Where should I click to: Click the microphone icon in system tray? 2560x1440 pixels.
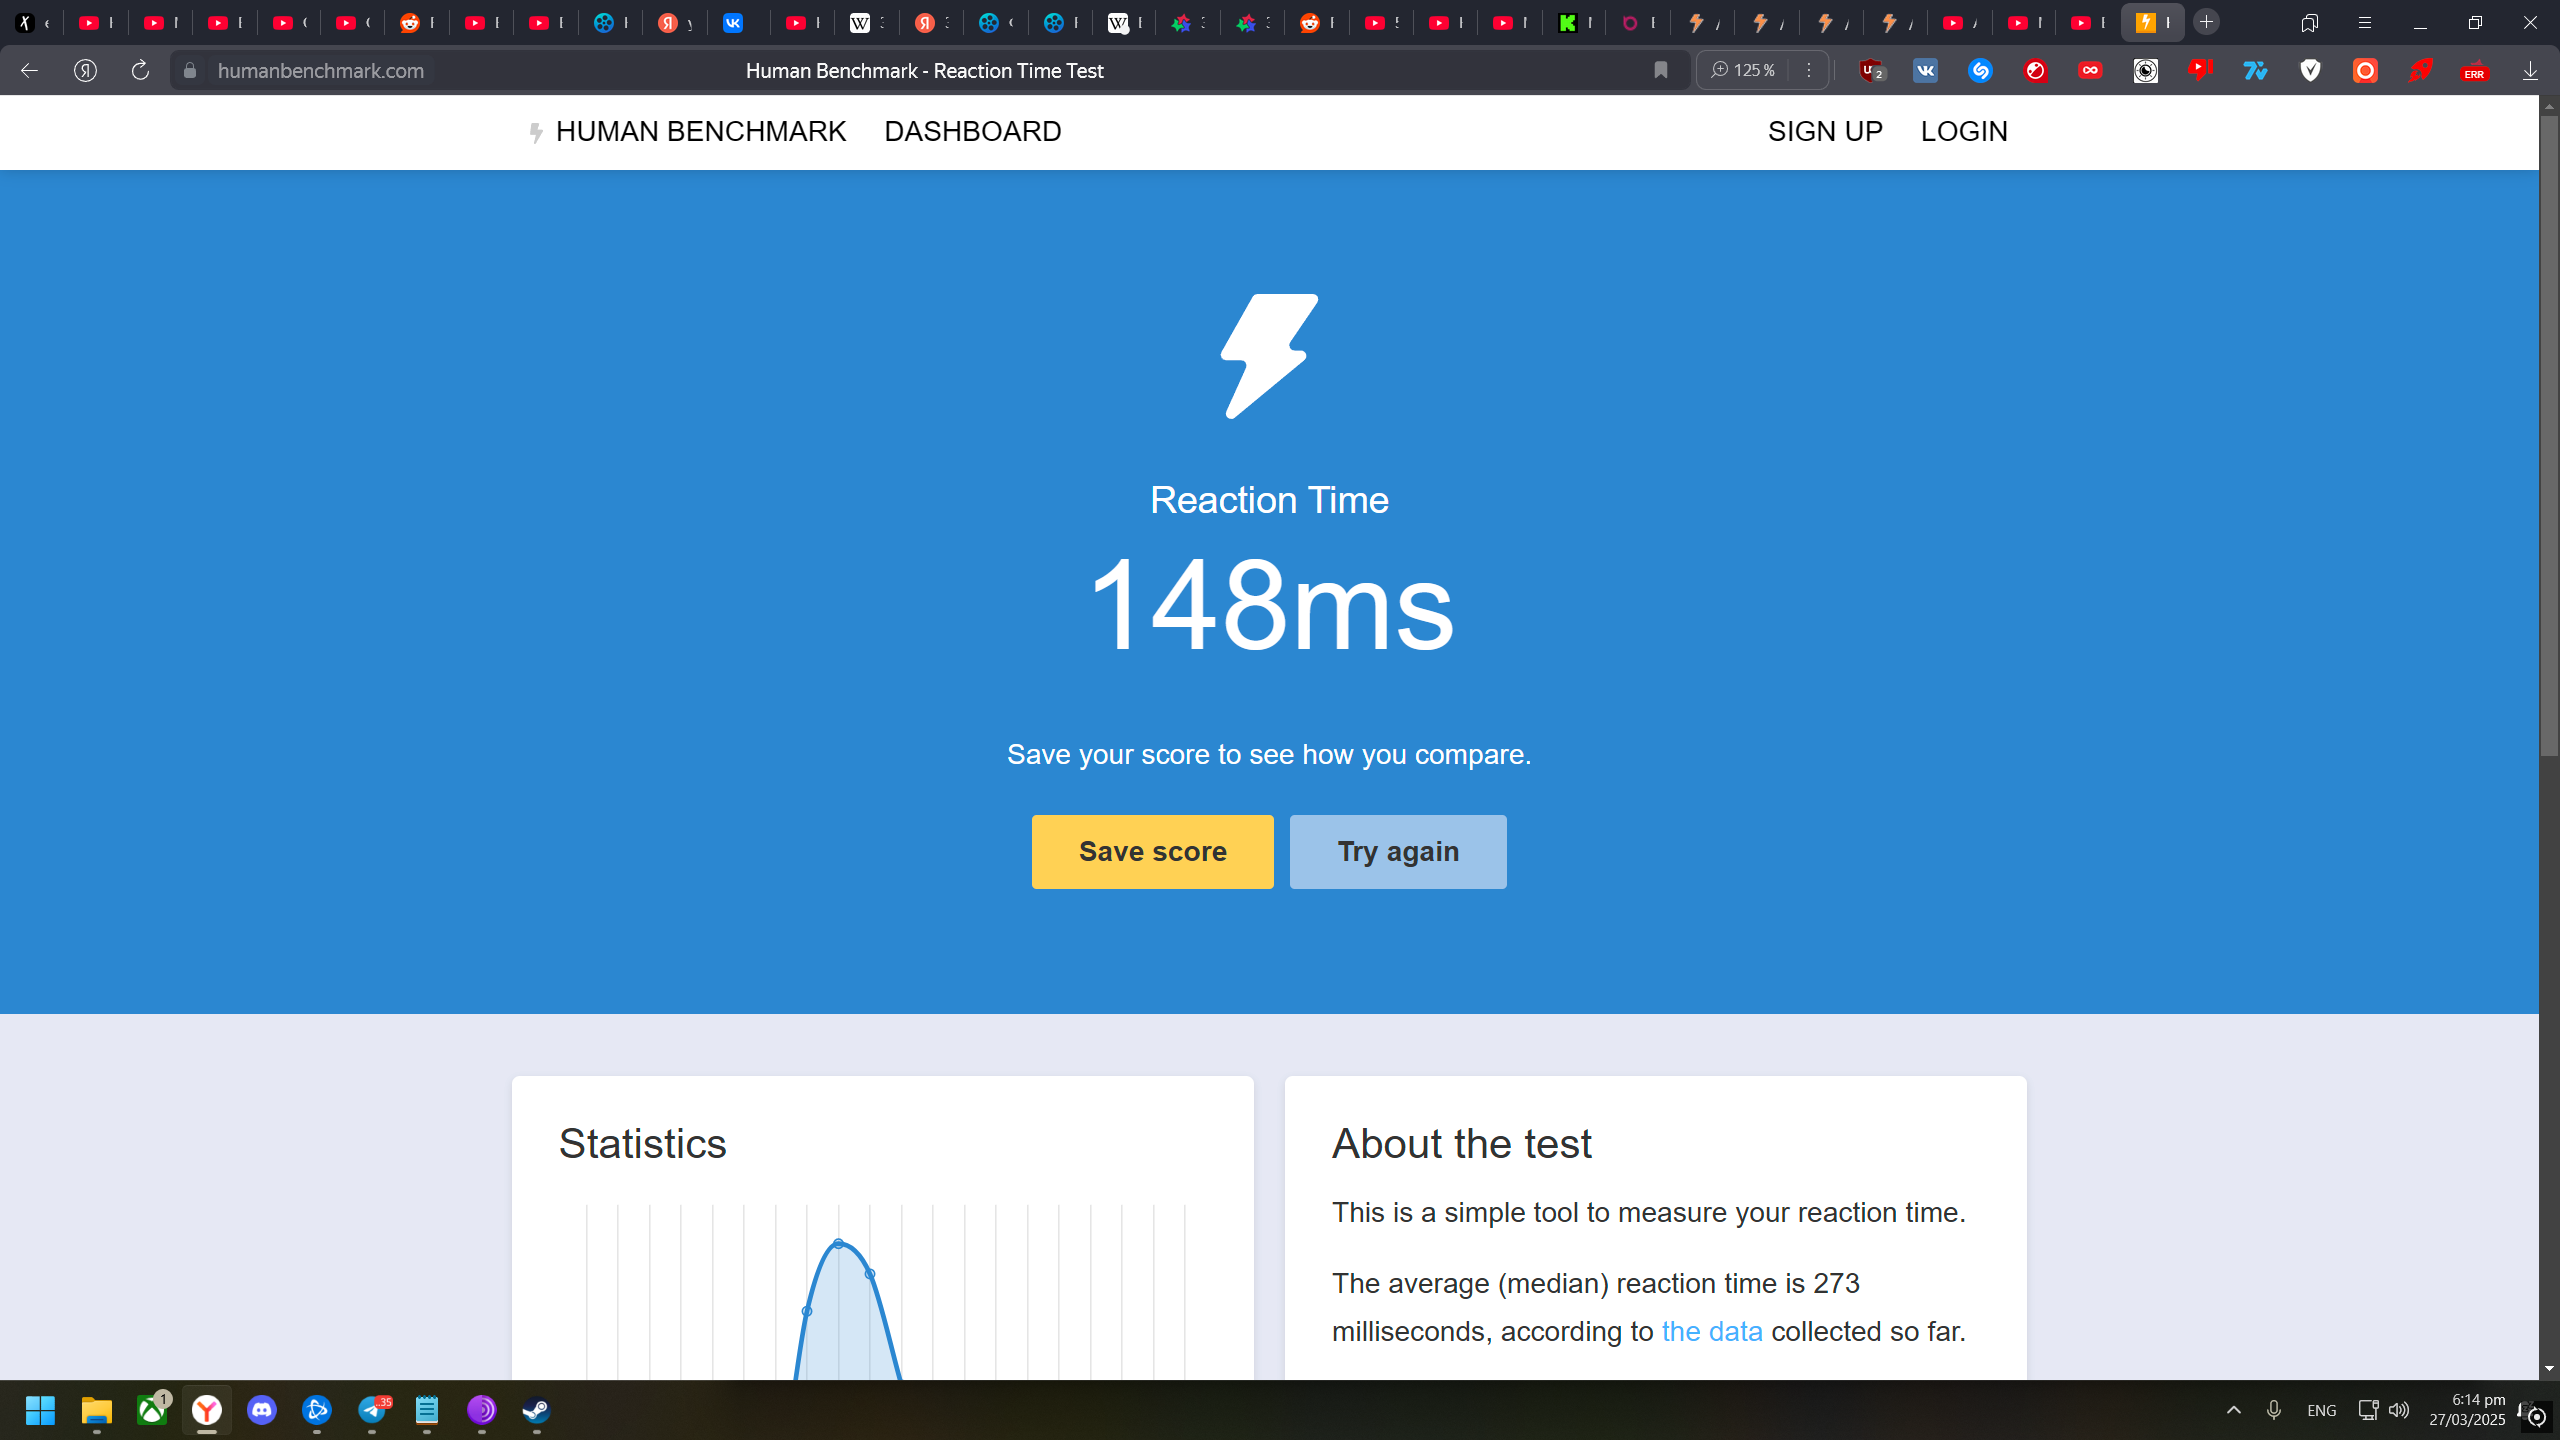coord(2274,1410)
